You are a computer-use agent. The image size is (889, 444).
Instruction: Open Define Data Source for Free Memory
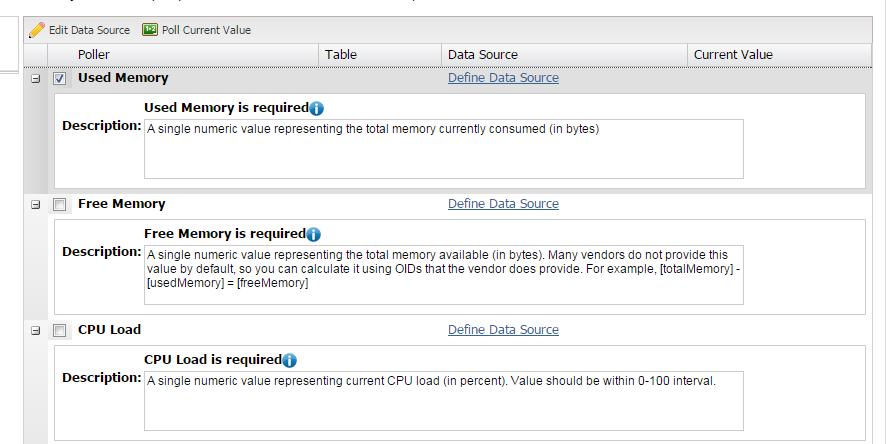[x=503, y=204]
